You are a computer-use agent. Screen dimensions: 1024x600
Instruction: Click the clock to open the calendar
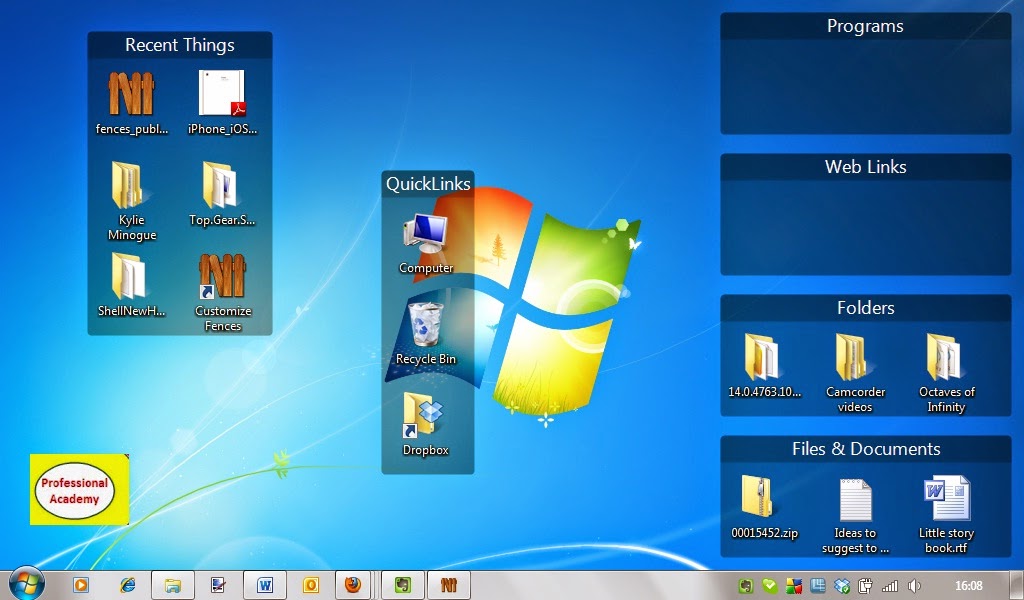click(x=968, y=583)
